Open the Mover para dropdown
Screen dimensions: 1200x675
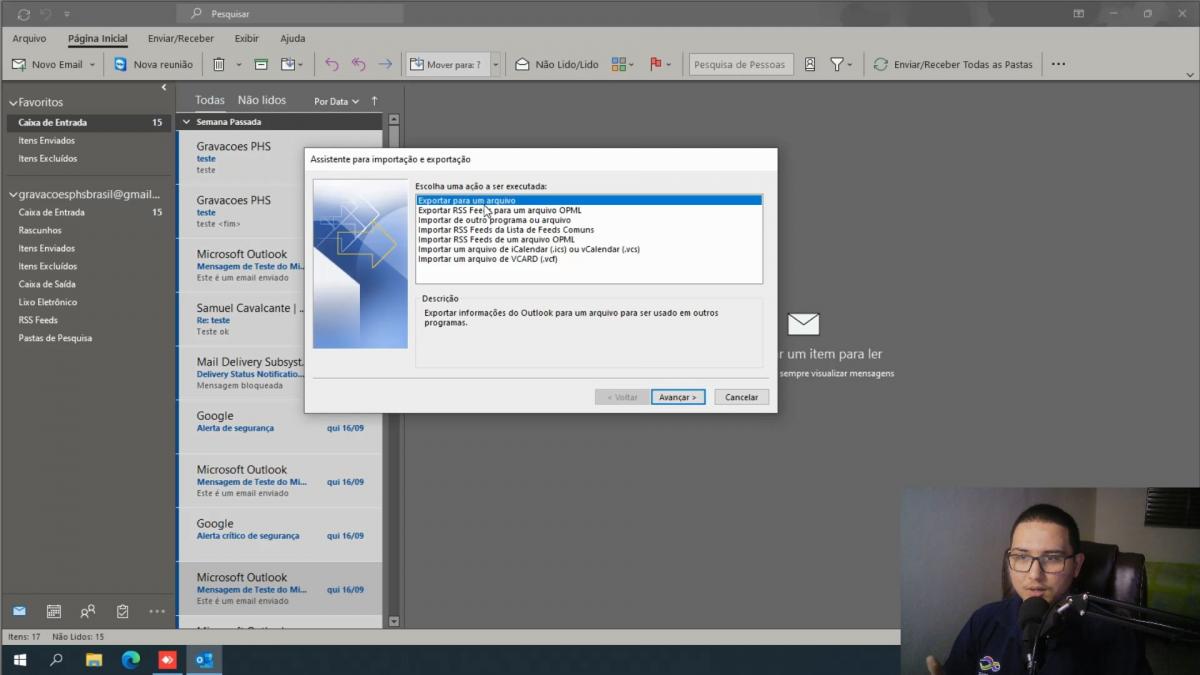point(494,64)
